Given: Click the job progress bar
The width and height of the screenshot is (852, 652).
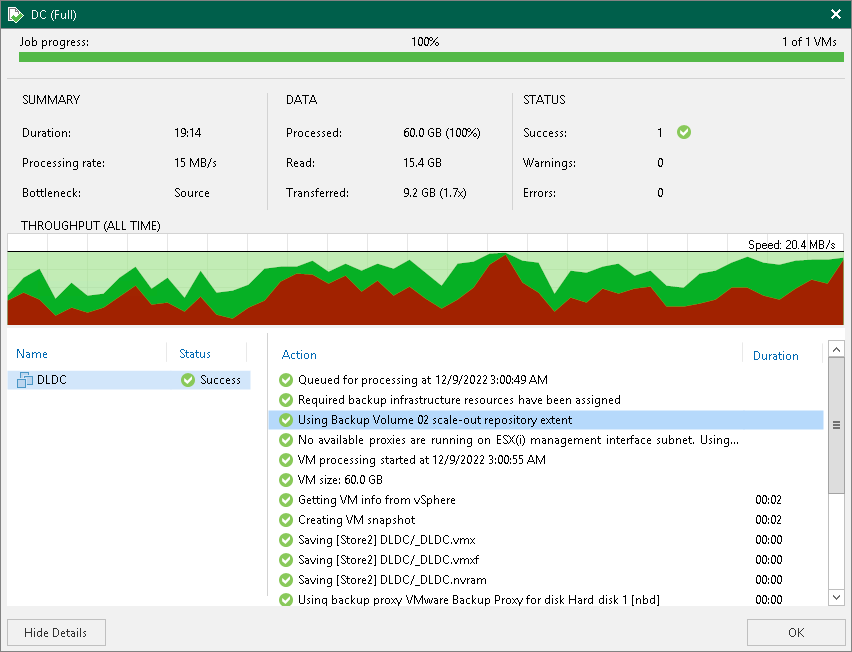Looking at the screenshot, I should pyautogui.click(x=426, y=58).
